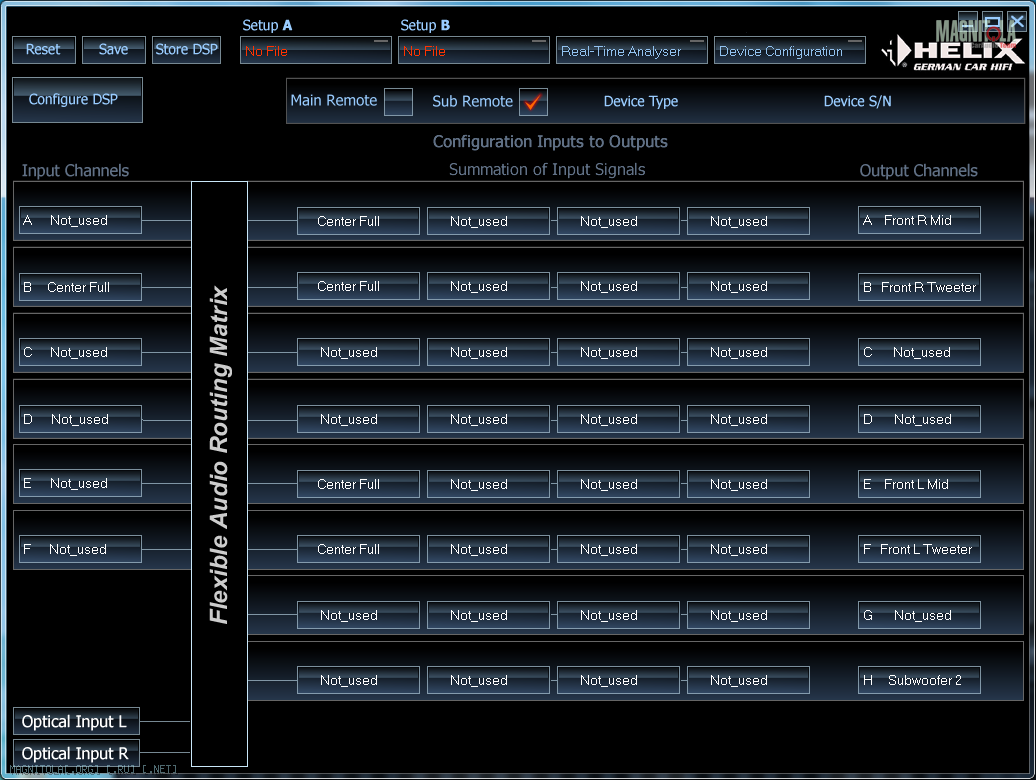1036x780 pixels.
Task: Click the Save button
Action: pyautogui.click(x=113, y=50)
